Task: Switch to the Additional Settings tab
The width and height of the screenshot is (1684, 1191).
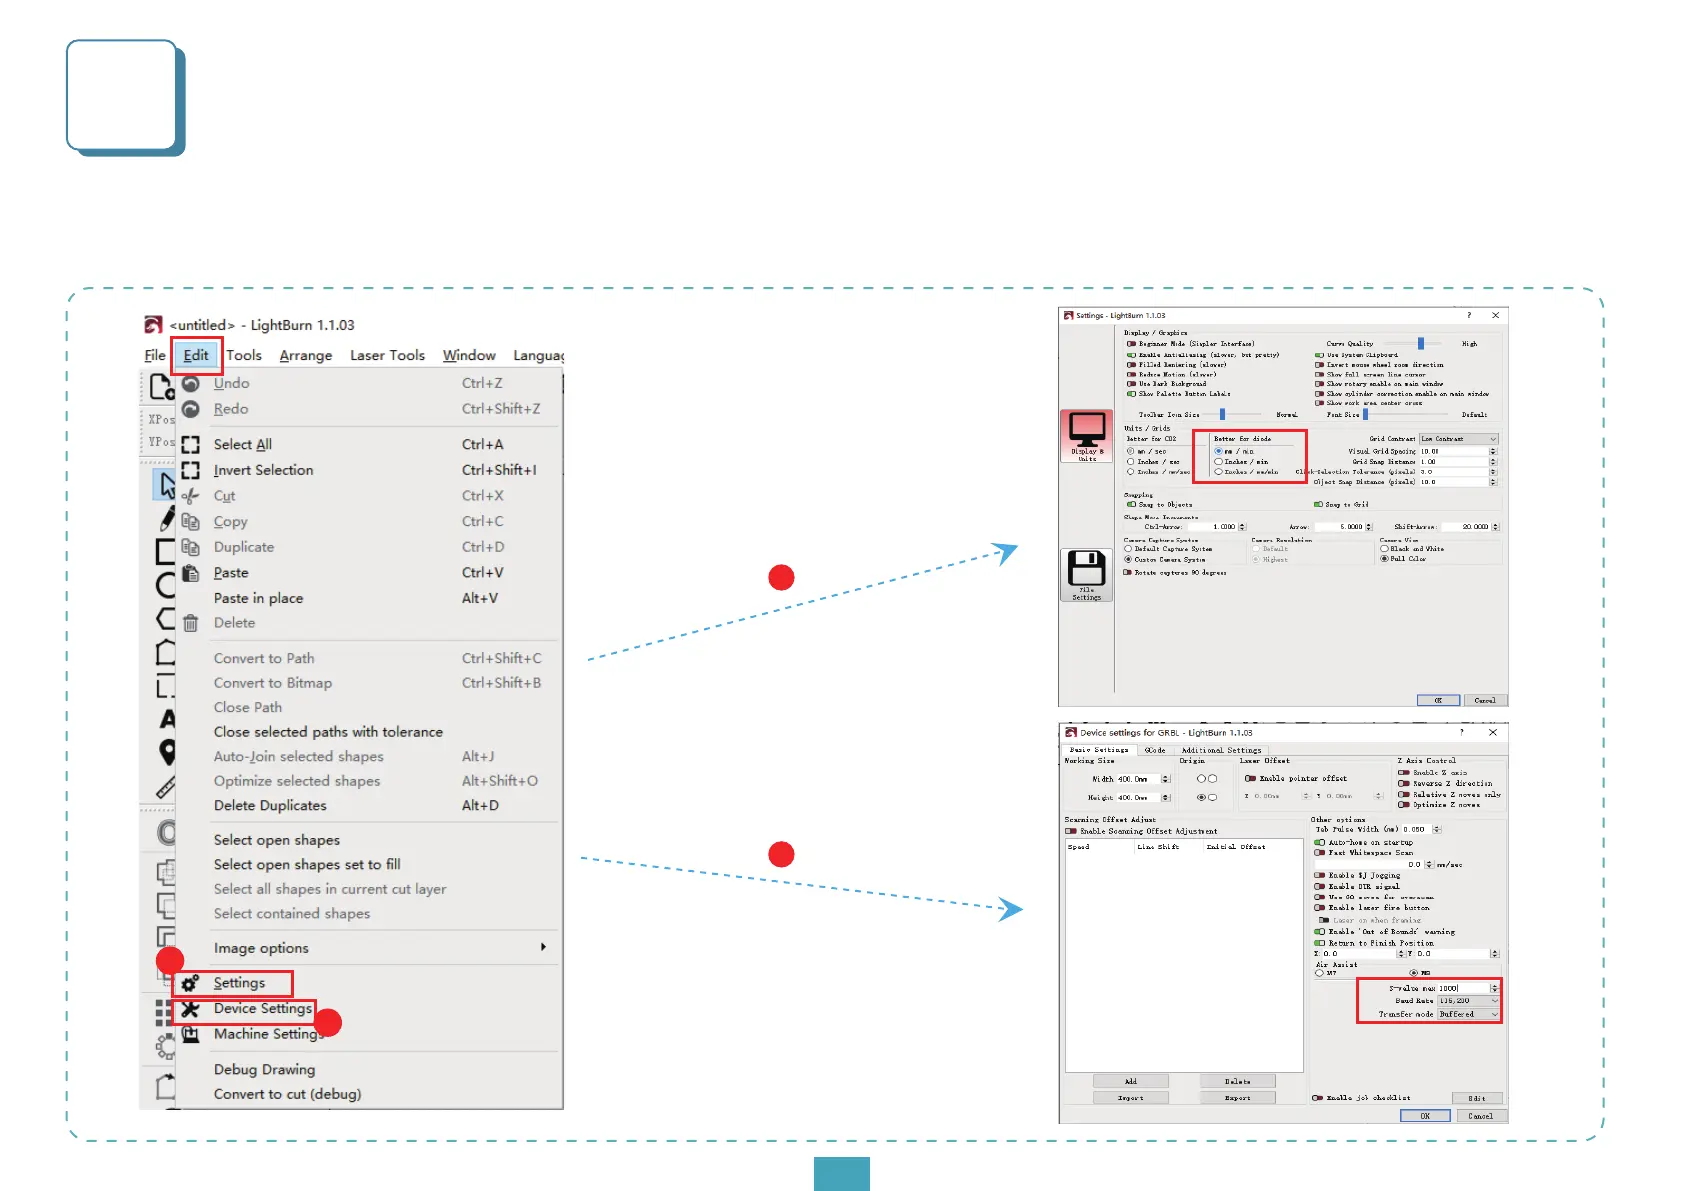Action: pos(1221,750)
